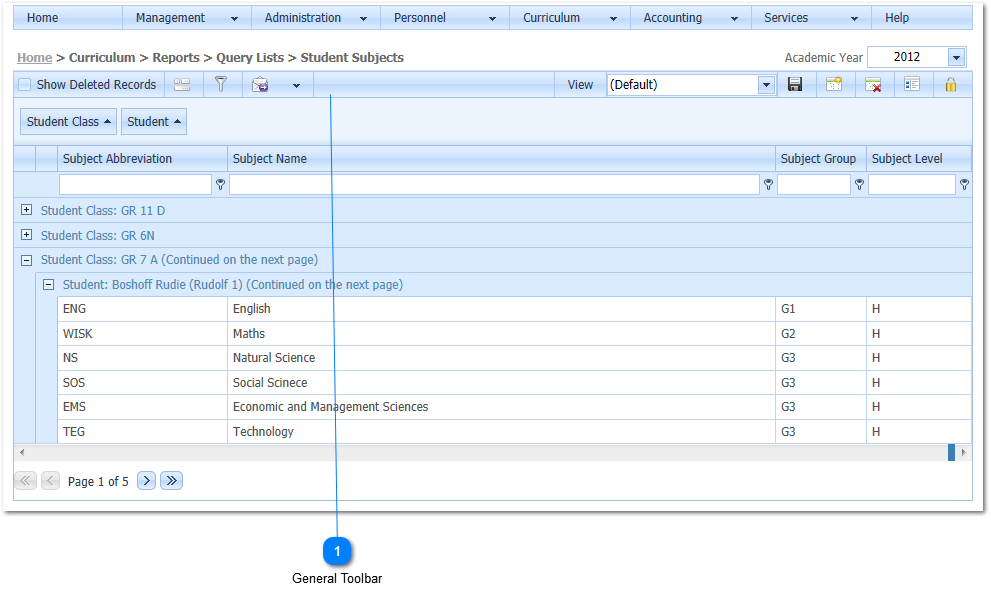The image size is (991, 602).
Task: Open the View (Default) combo box
Action: point(691,85)
